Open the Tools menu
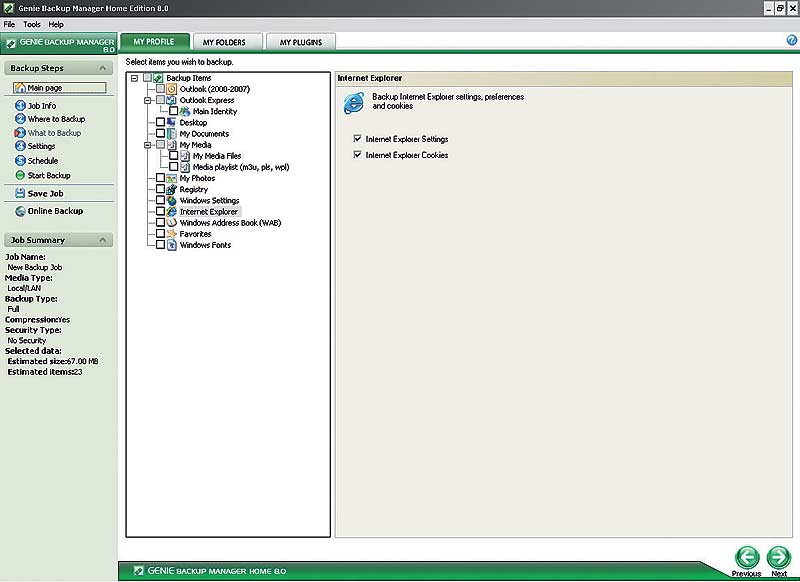Screen dimensions: 800x582 coord(32,24)
